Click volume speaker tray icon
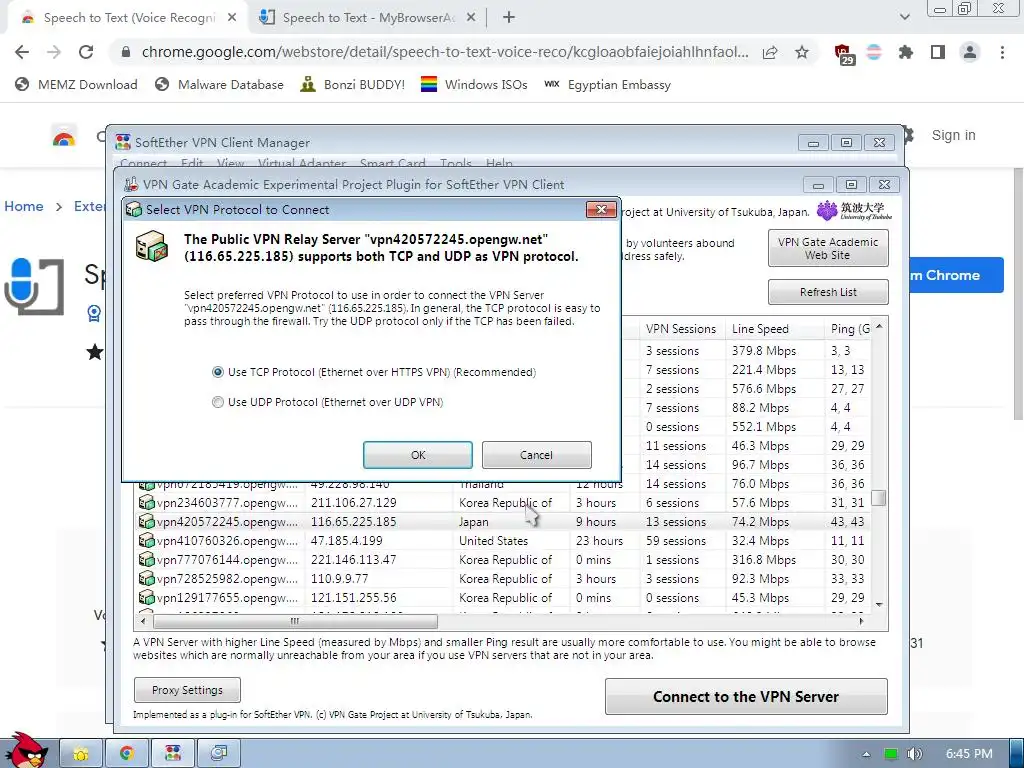The height and width of the screenshot is (768, 1024). click(915, 754)
